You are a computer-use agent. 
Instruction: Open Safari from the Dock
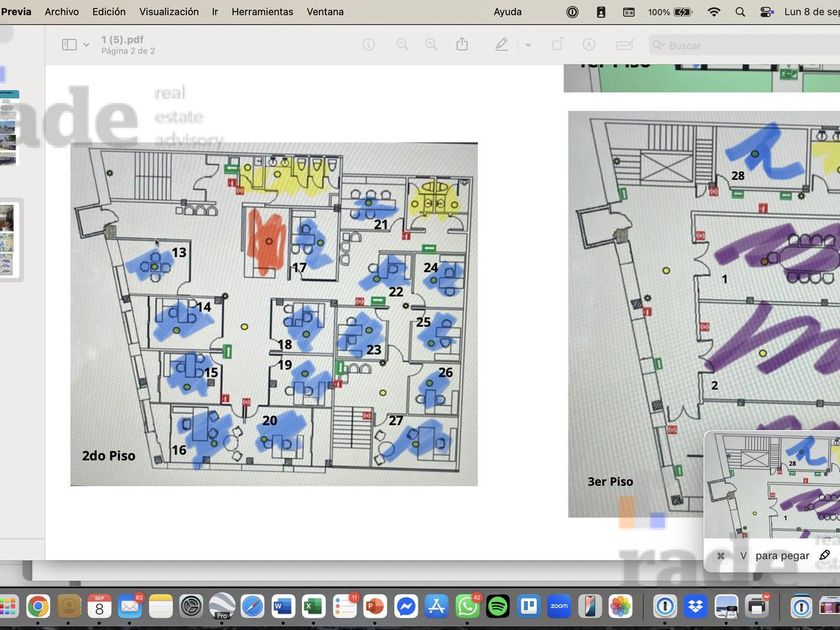252,607
